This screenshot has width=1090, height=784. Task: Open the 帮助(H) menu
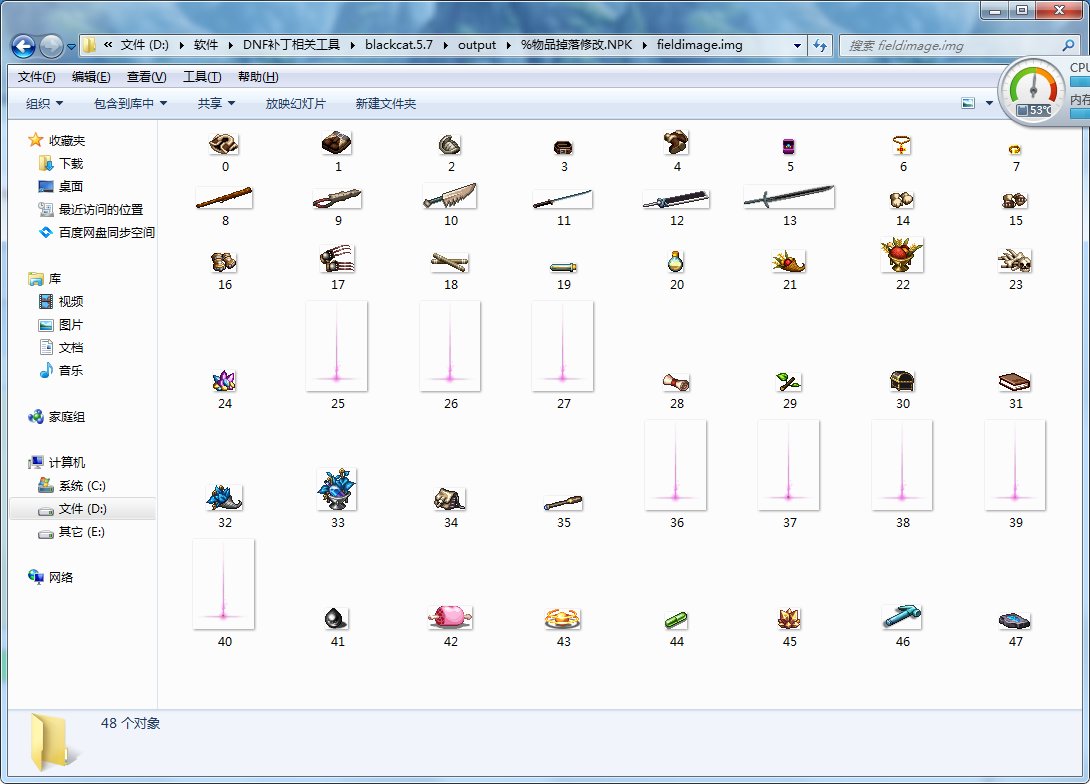[258, 77]
